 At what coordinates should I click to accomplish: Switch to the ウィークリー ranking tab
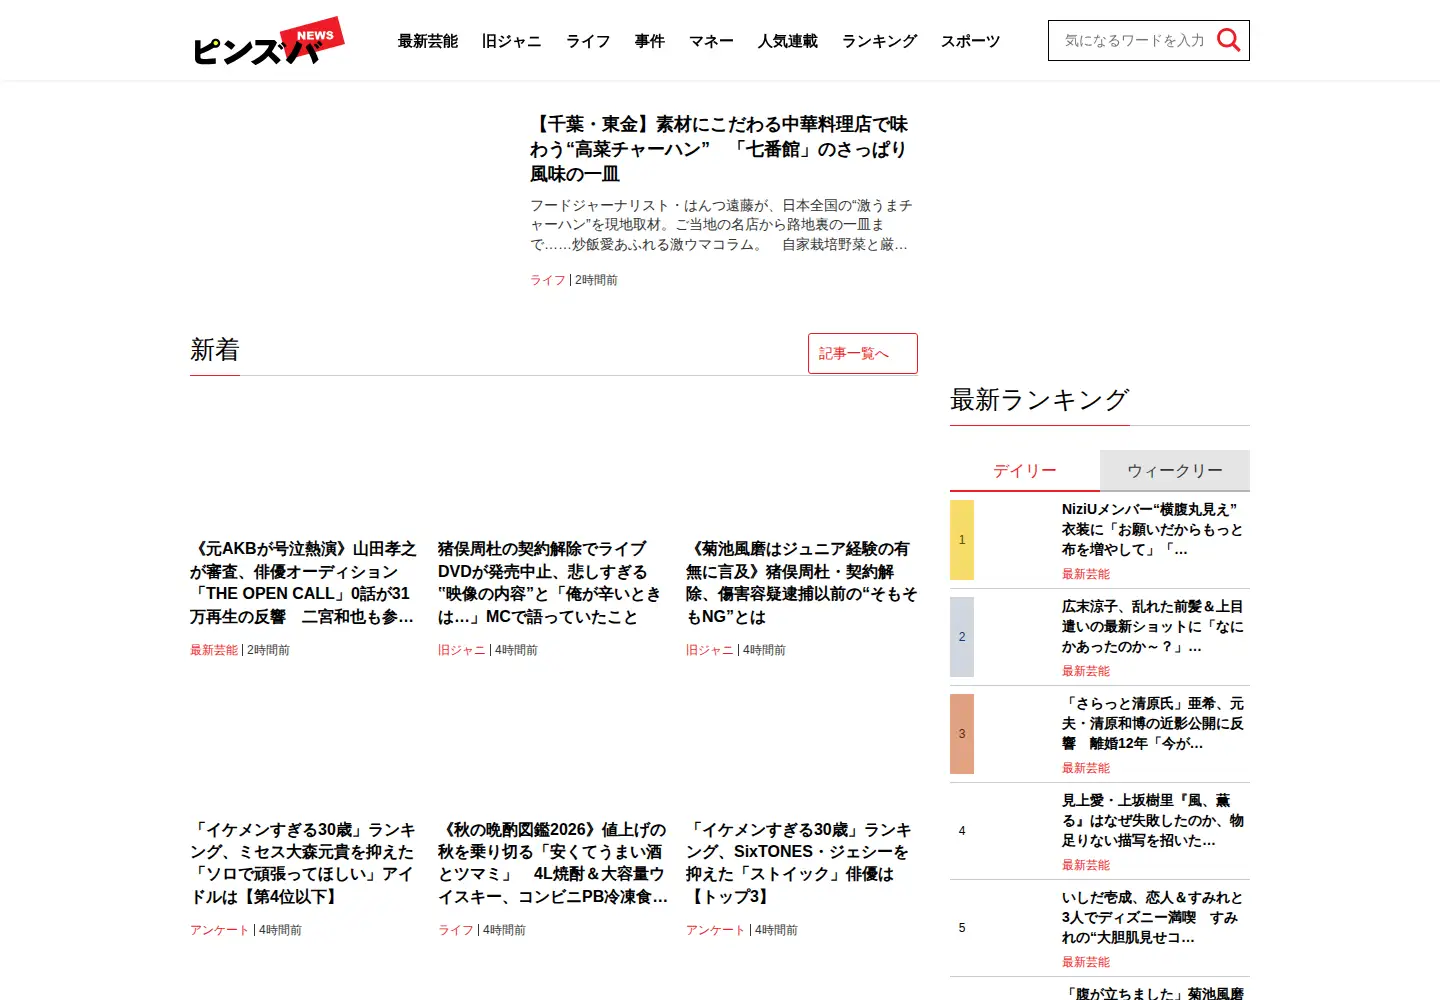[1175, 470]
